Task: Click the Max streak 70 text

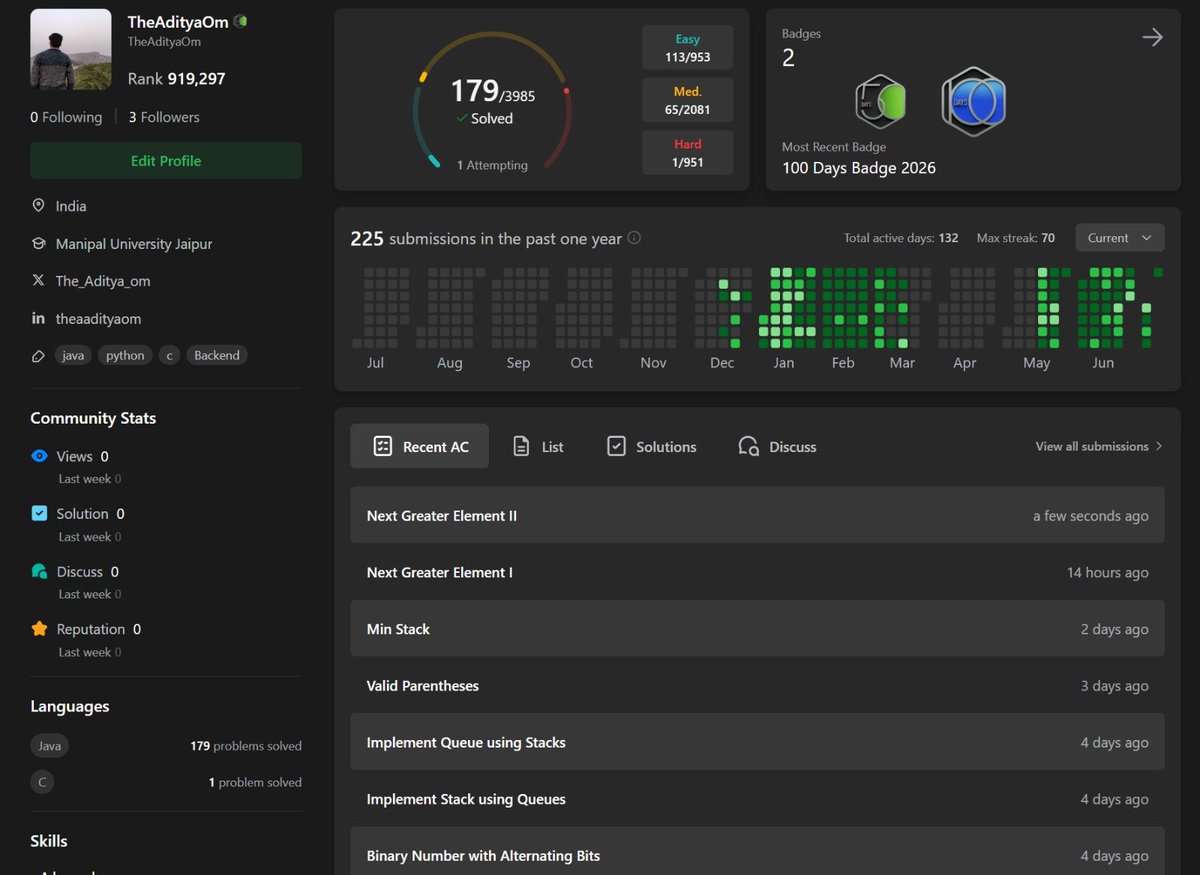Action: tap(1016, 238)
